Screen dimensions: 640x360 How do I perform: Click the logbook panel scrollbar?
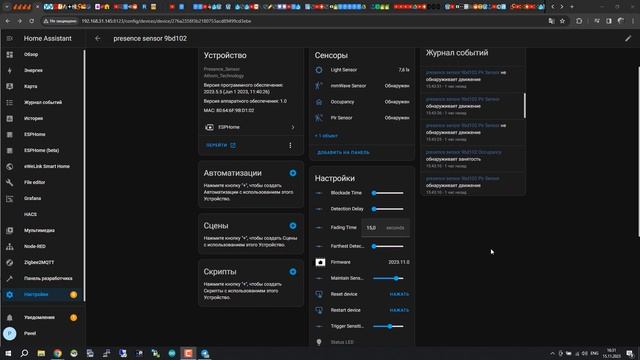click(524, 105)
